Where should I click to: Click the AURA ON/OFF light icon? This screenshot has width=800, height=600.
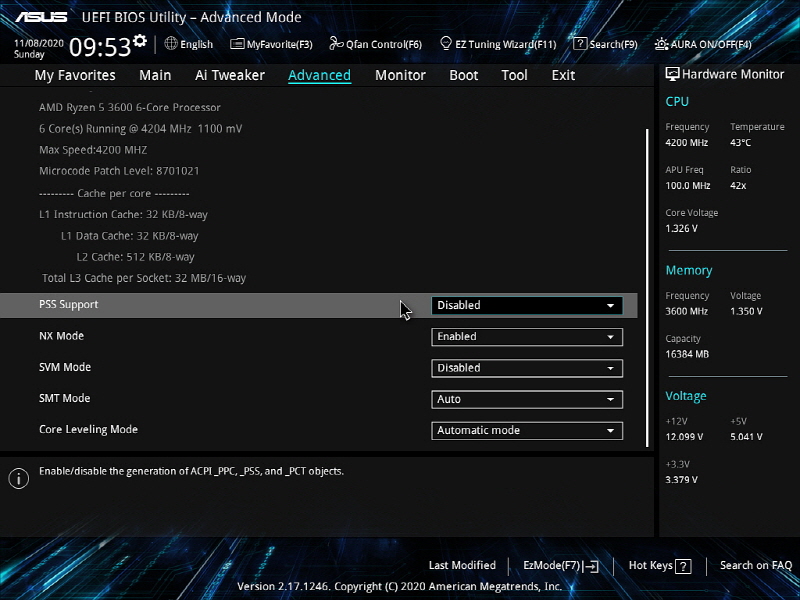pyautogui.click(x=661, y=44)
